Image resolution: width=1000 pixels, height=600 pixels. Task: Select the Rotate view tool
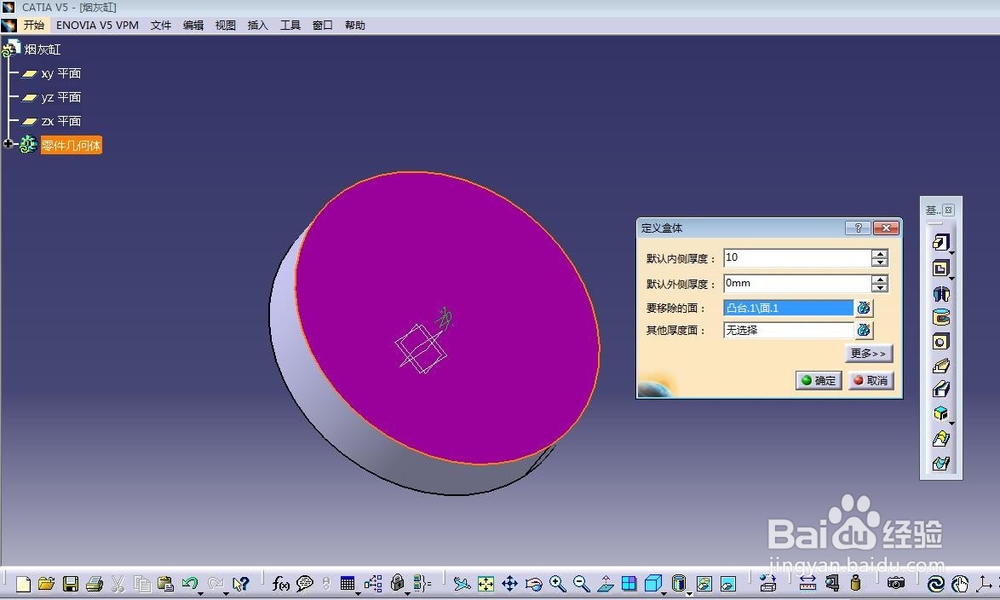pos(532,583)
